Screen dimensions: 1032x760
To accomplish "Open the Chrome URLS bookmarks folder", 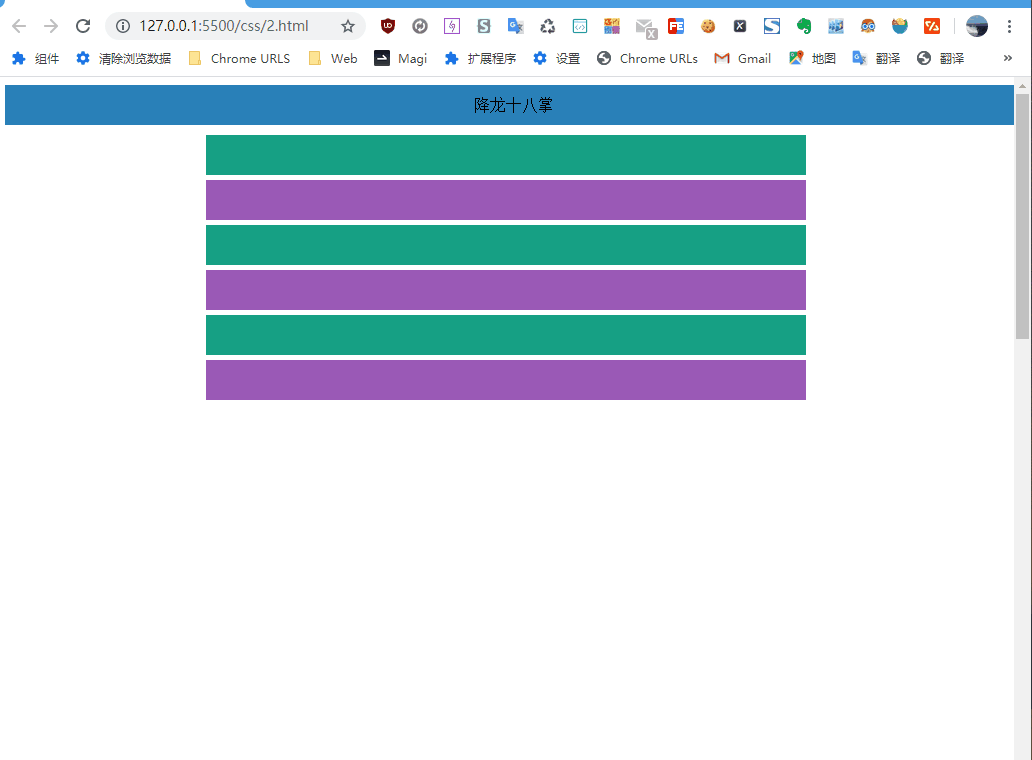I will (x=238, y=58).
